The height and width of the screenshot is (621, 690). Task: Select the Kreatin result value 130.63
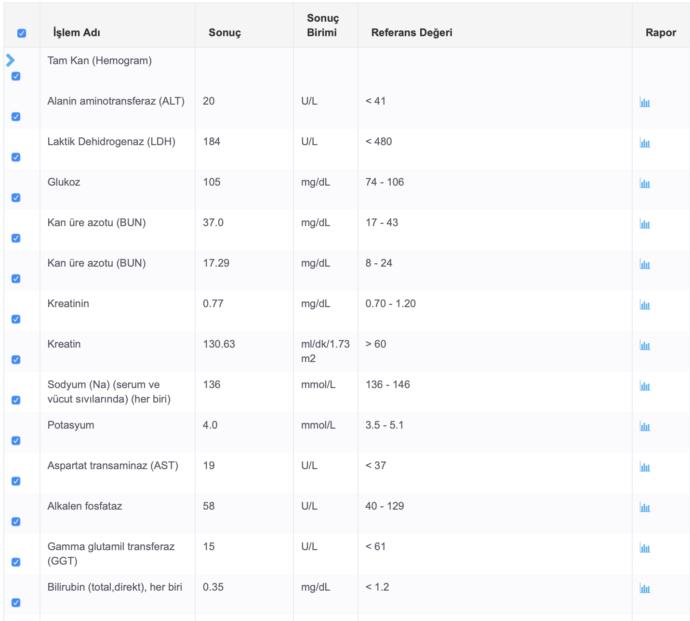219,344
